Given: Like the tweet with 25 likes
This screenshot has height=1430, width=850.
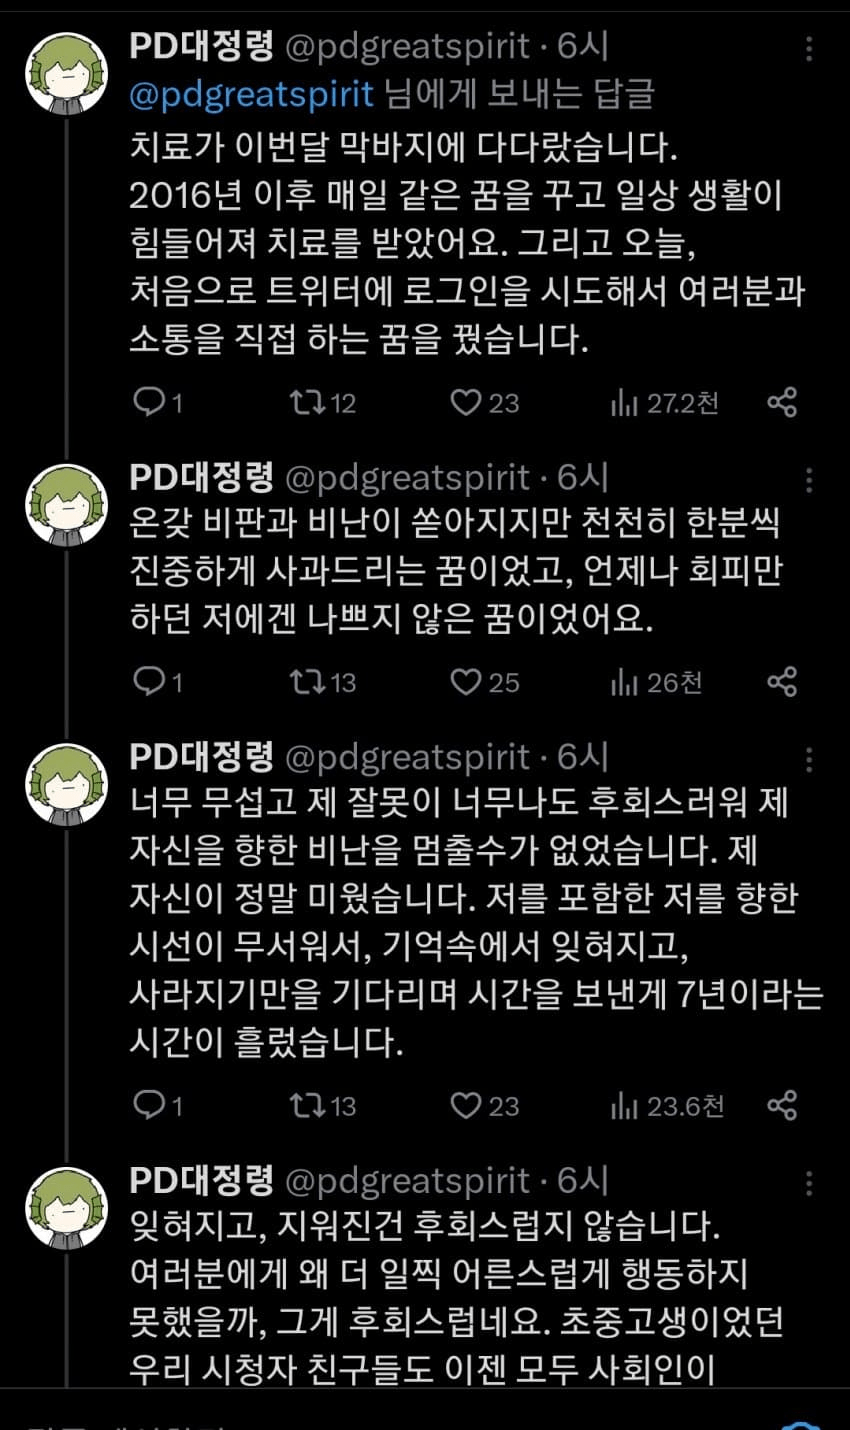Looking at the screenshot, I should point(484,682).
